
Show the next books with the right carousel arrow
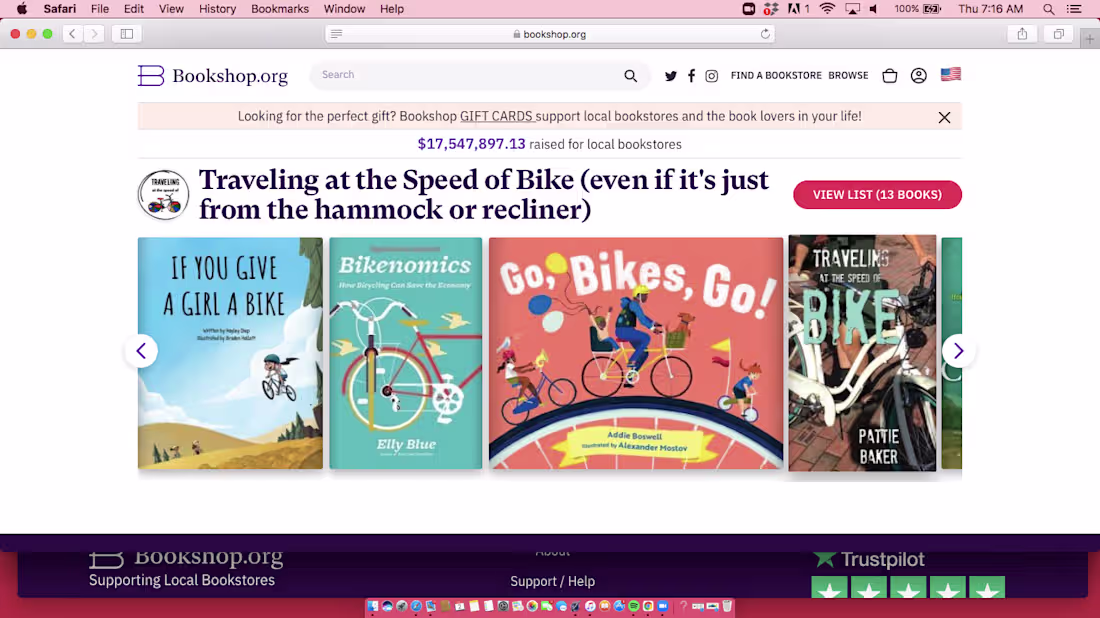click(958, 351)
